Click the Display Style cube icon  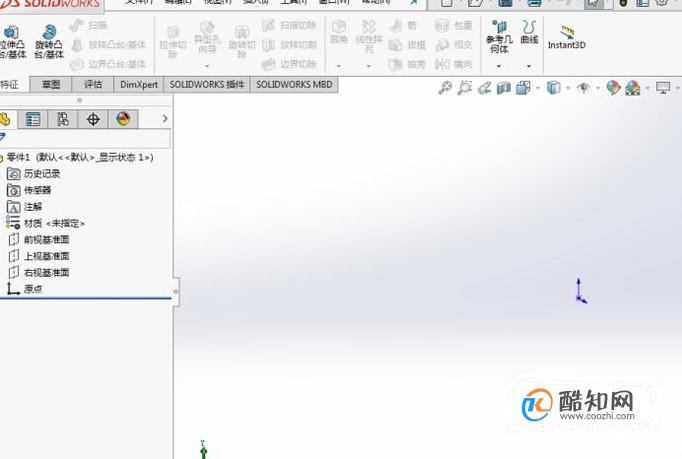pyautogui.click(x=553, y=88)
